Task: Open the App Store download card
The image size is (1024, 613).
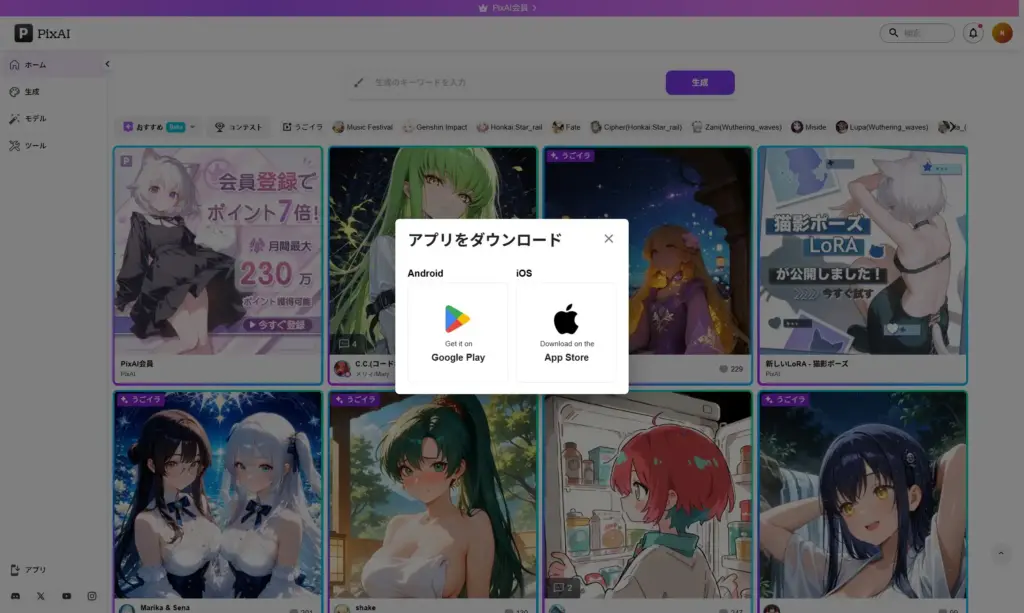Action: (x=566, y=332)
